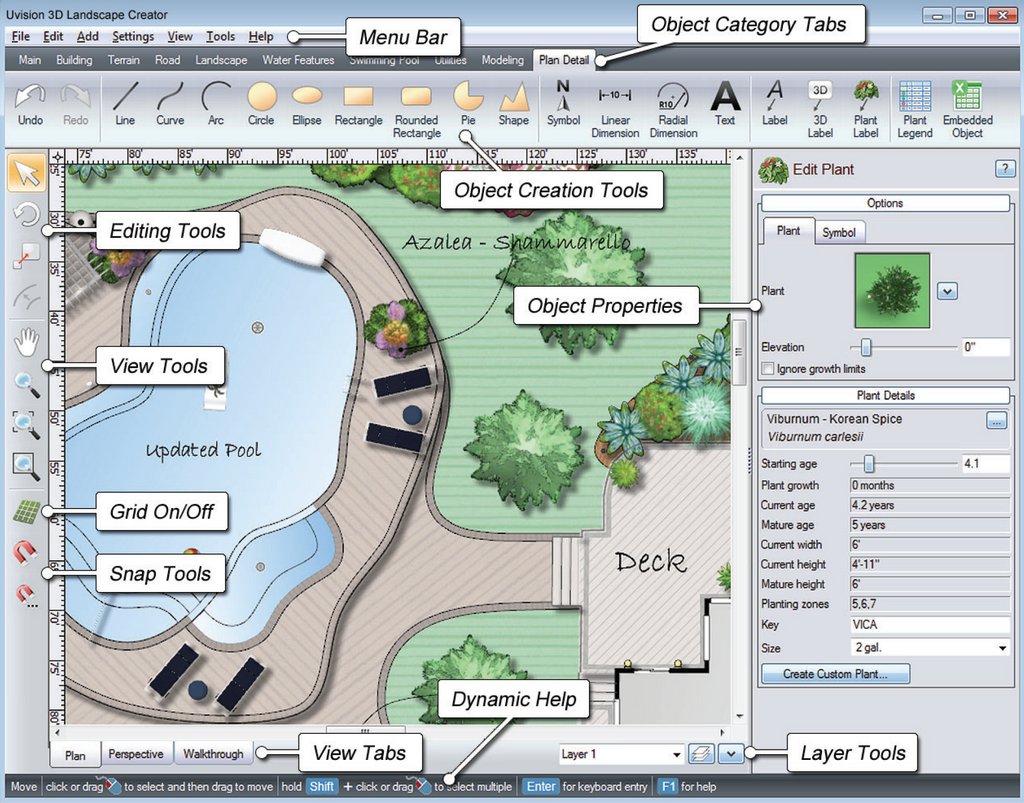
Task: Select the hand pan tool
Action: (27, 341)
